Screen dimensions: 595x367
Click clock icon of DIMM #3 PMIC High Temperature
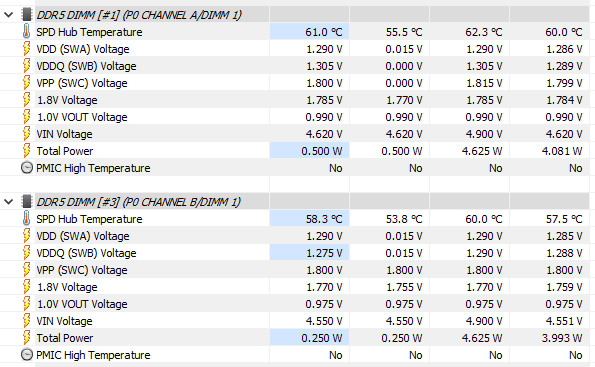(x=27, y=355)
